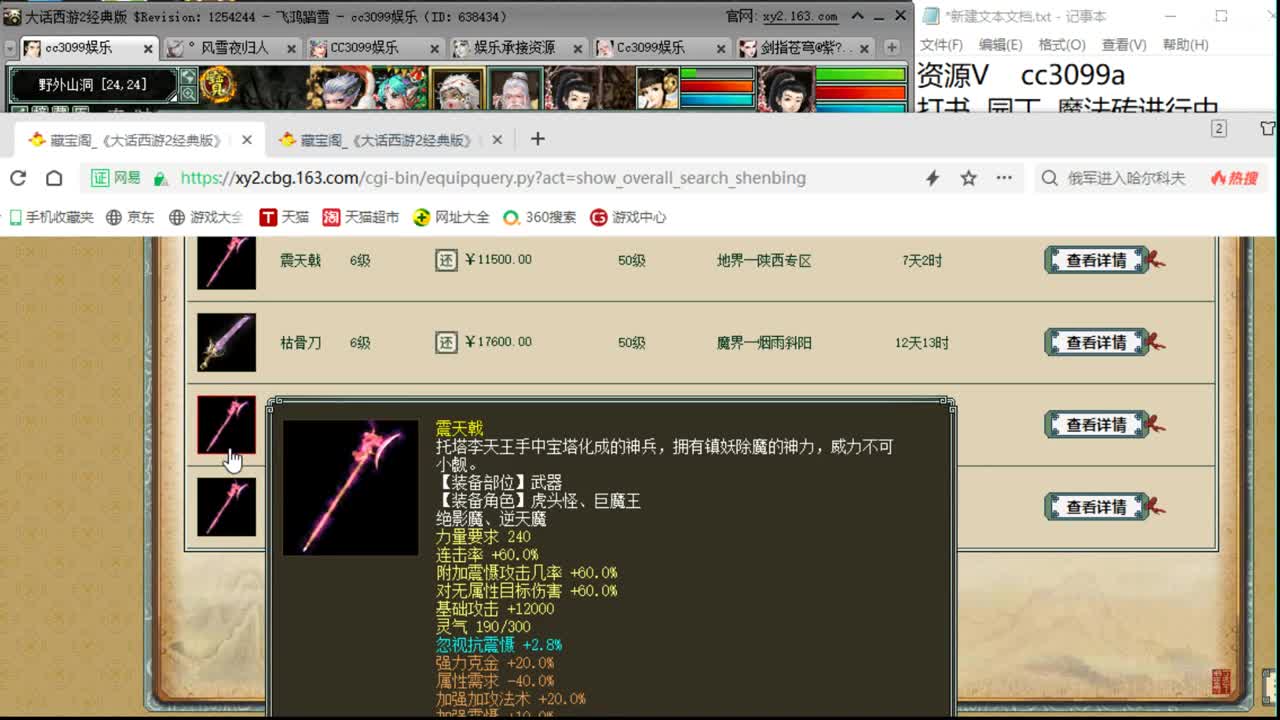The height and width of the screenshot is (720, 1280).
Task: Click the address bar URL
Action: tap(493, 178)
